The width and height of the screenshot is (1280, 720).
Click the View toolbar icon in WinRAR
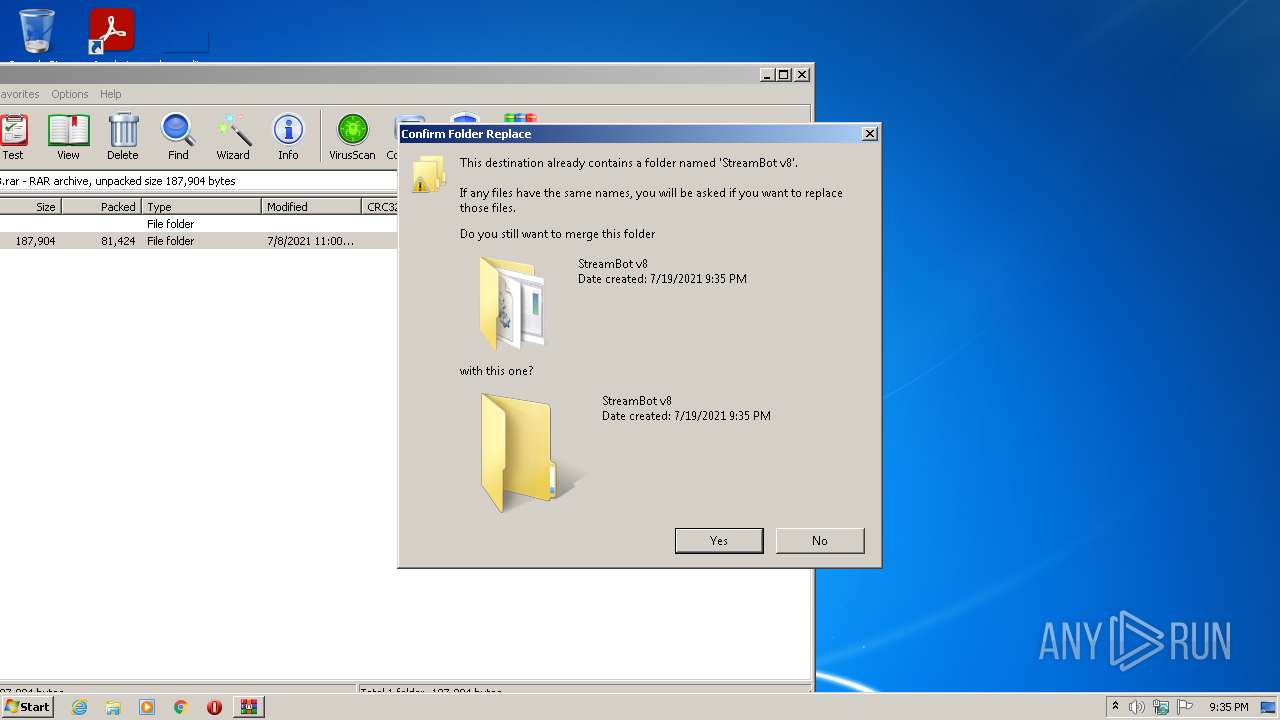[68, 137]
